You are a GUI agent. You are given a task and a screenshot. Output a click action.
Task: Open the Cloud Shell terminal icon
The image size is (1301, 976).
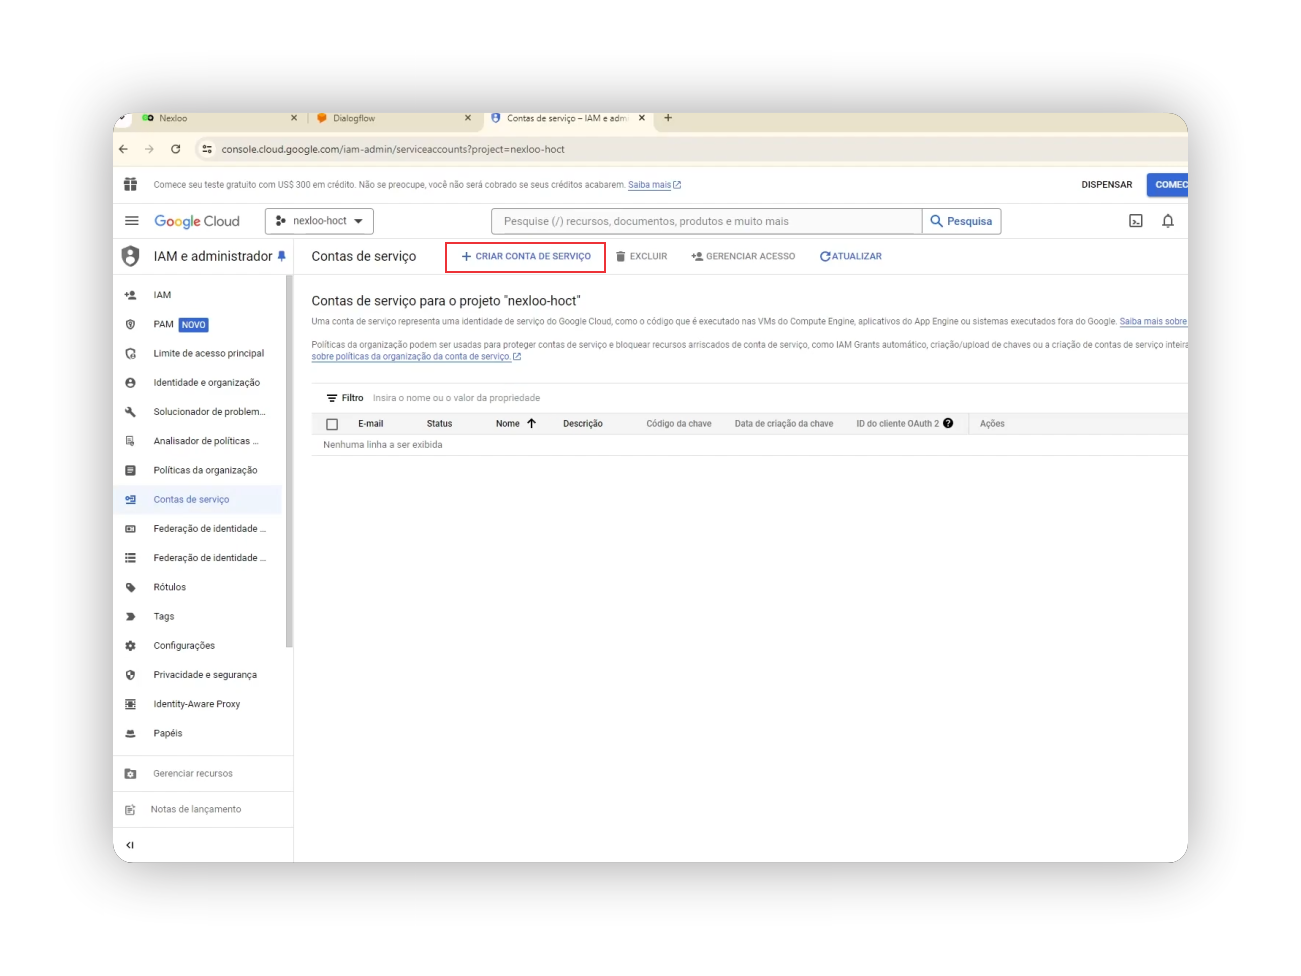(1135, 221)
